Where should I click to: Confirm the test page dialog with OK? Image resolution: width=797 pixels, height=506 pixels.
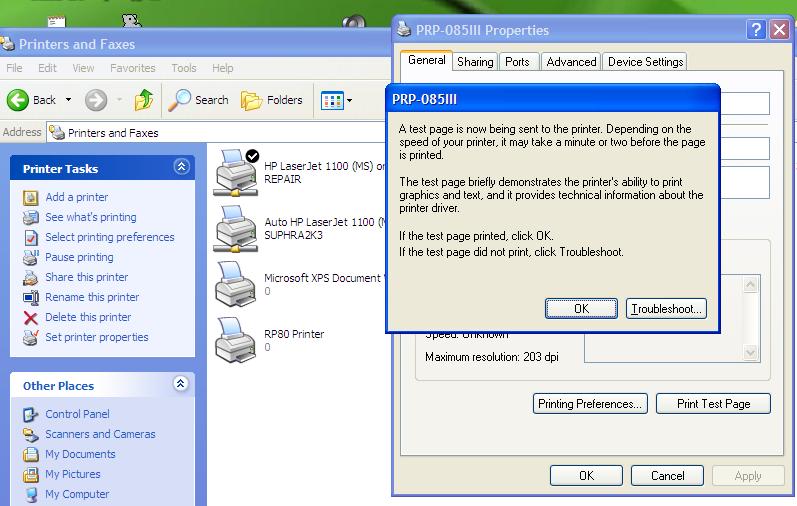pyautogui.click(x=581, y=309)
